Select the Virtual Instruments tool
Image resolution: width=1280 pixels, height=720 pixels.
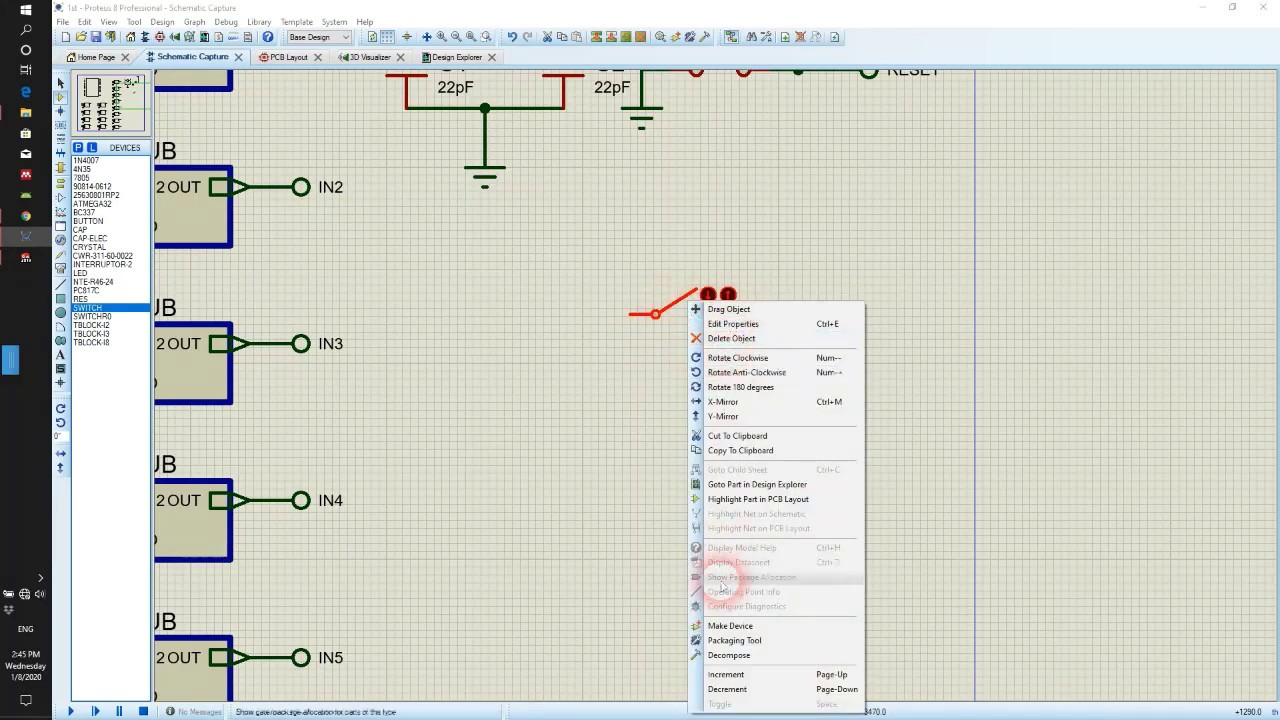click(x=61, y=268)
